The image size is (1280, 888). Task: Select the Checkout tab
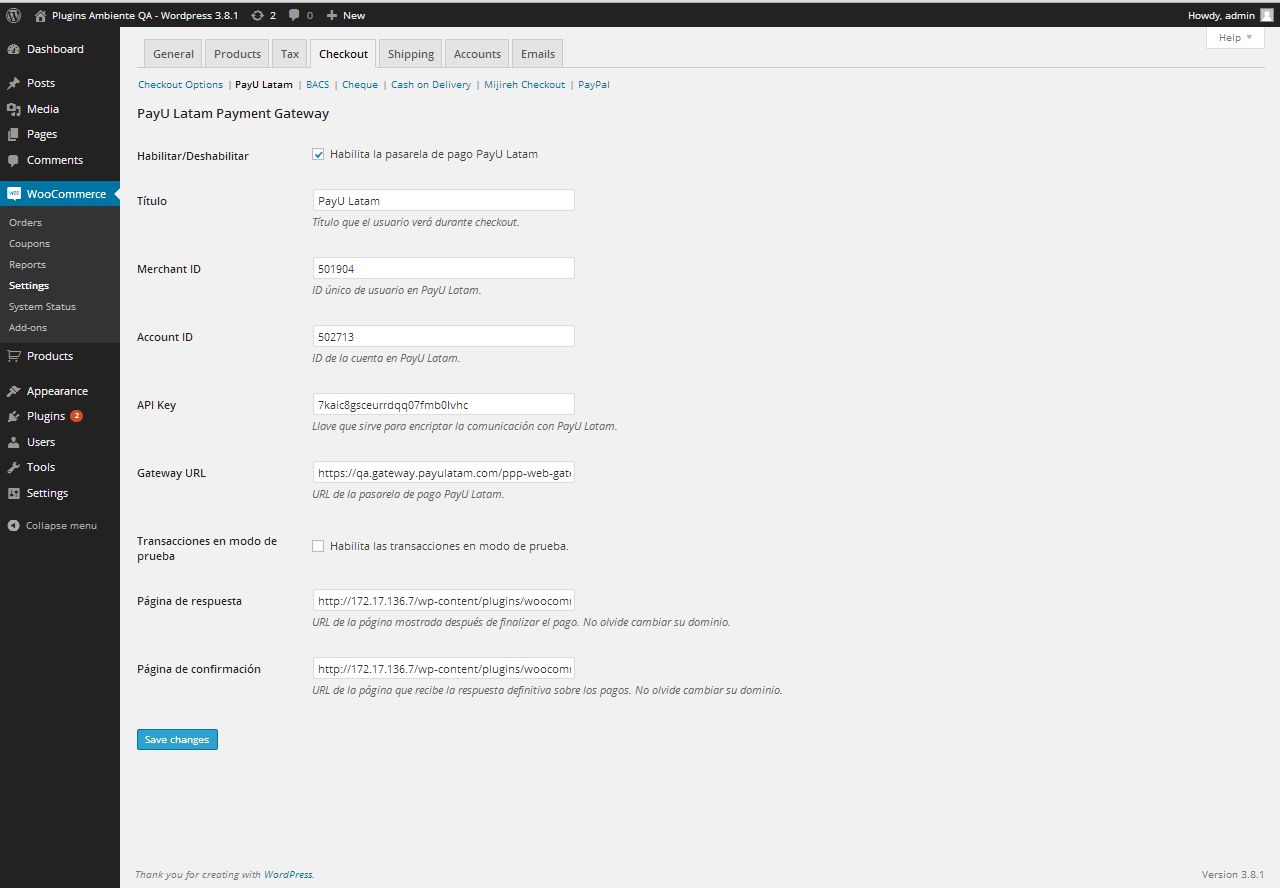pos(344,54)
